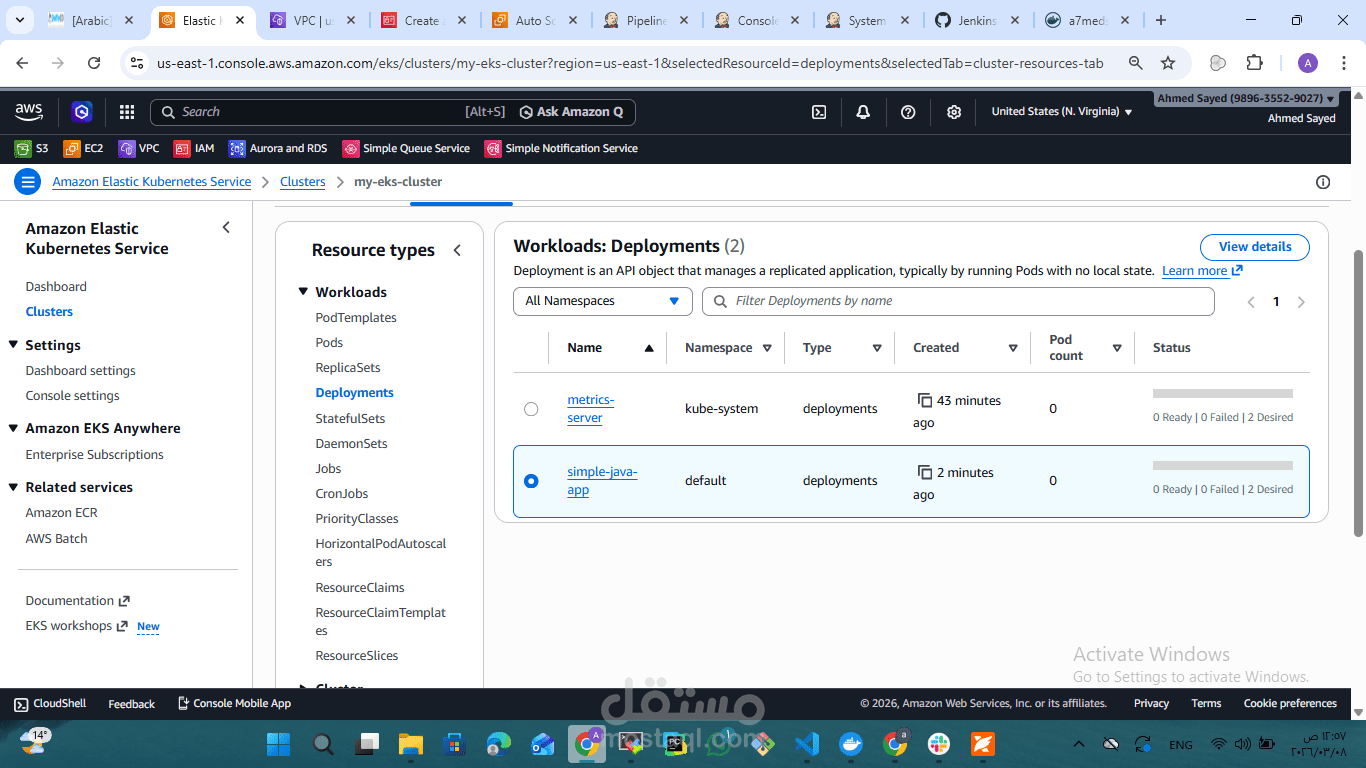
Task: Collapse the Amazon EKS Anywhere section
Action: click(x=14, y=428)
